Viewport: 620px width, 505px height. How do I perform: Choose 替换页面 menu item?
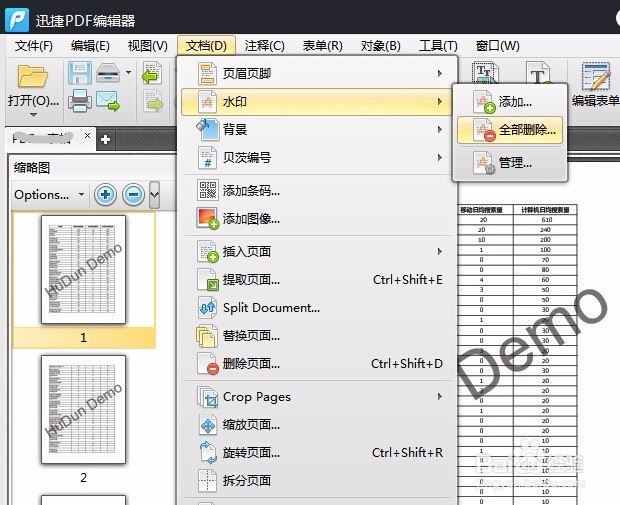[316, 336]
